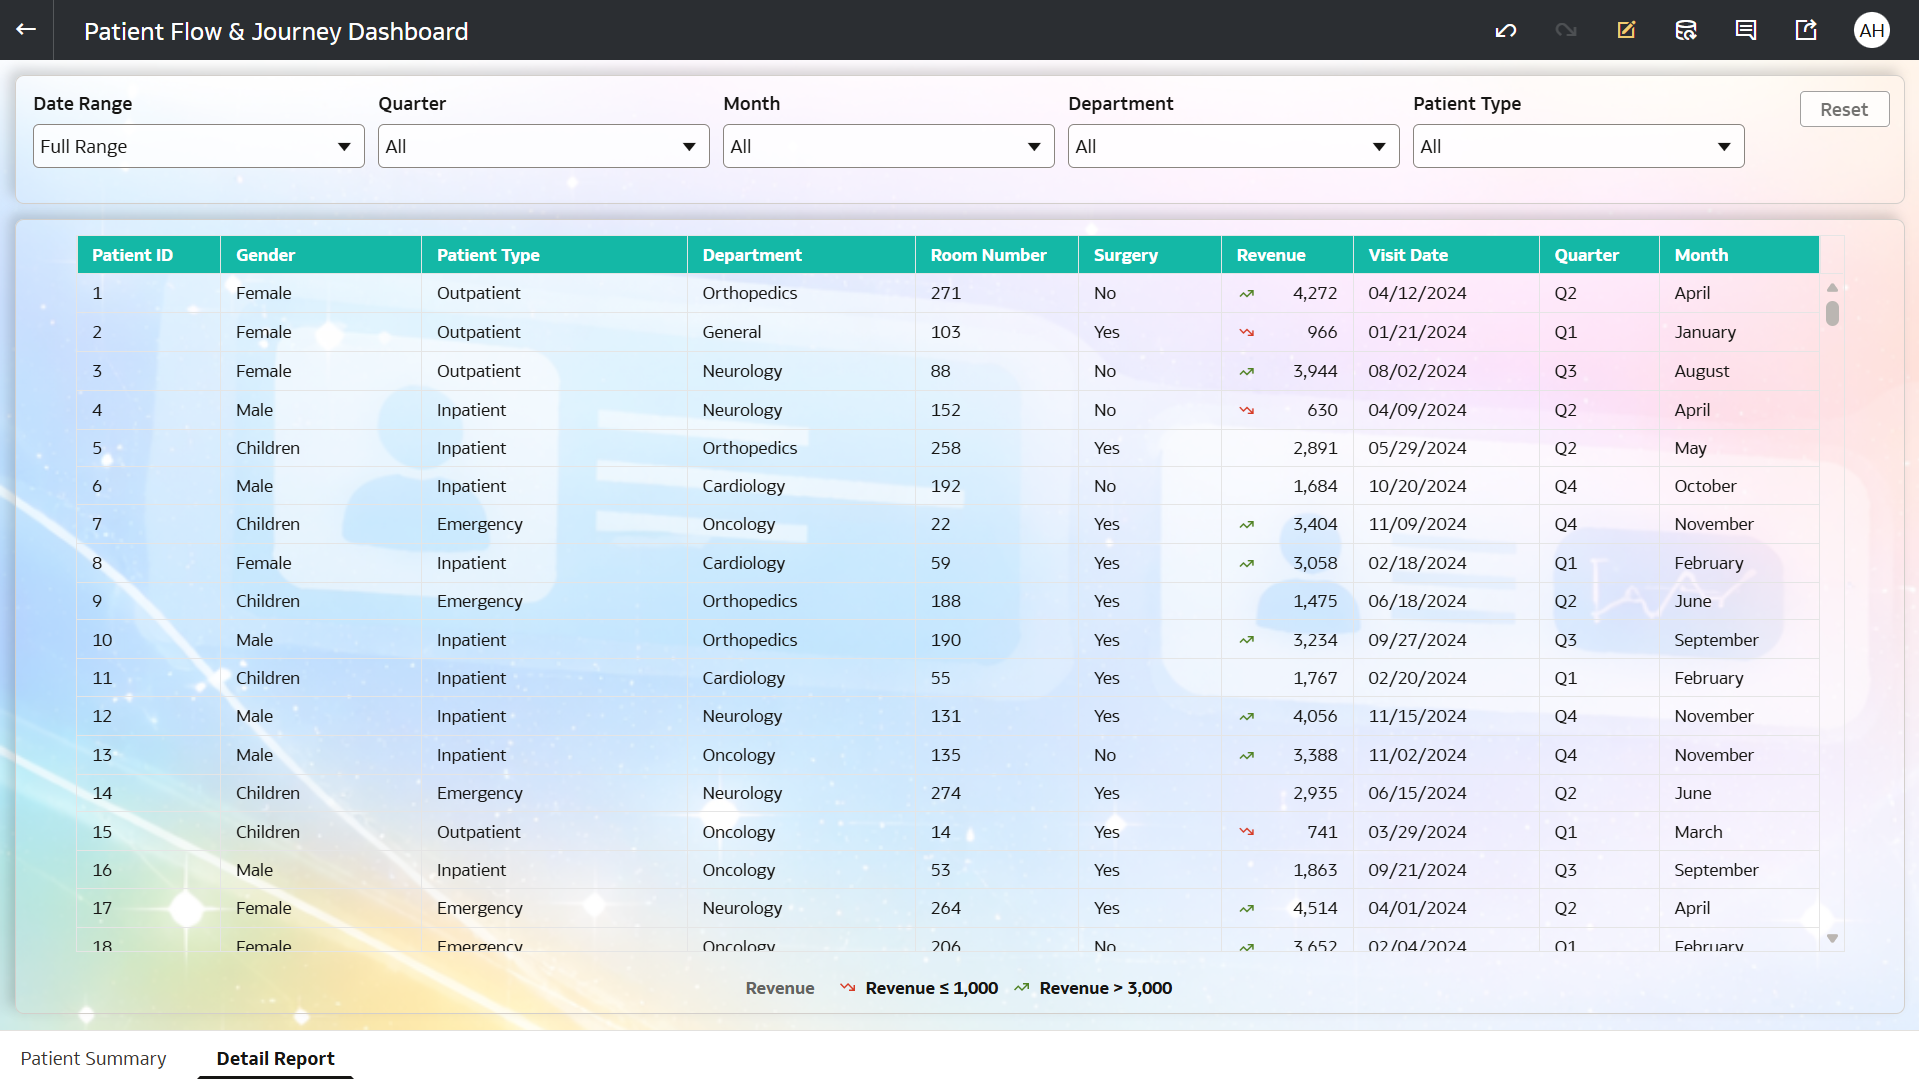Toggle the Revenue ≤ 1,000 legend item
Viewport: 1919px width, 1079px height.
click(917, 987)
